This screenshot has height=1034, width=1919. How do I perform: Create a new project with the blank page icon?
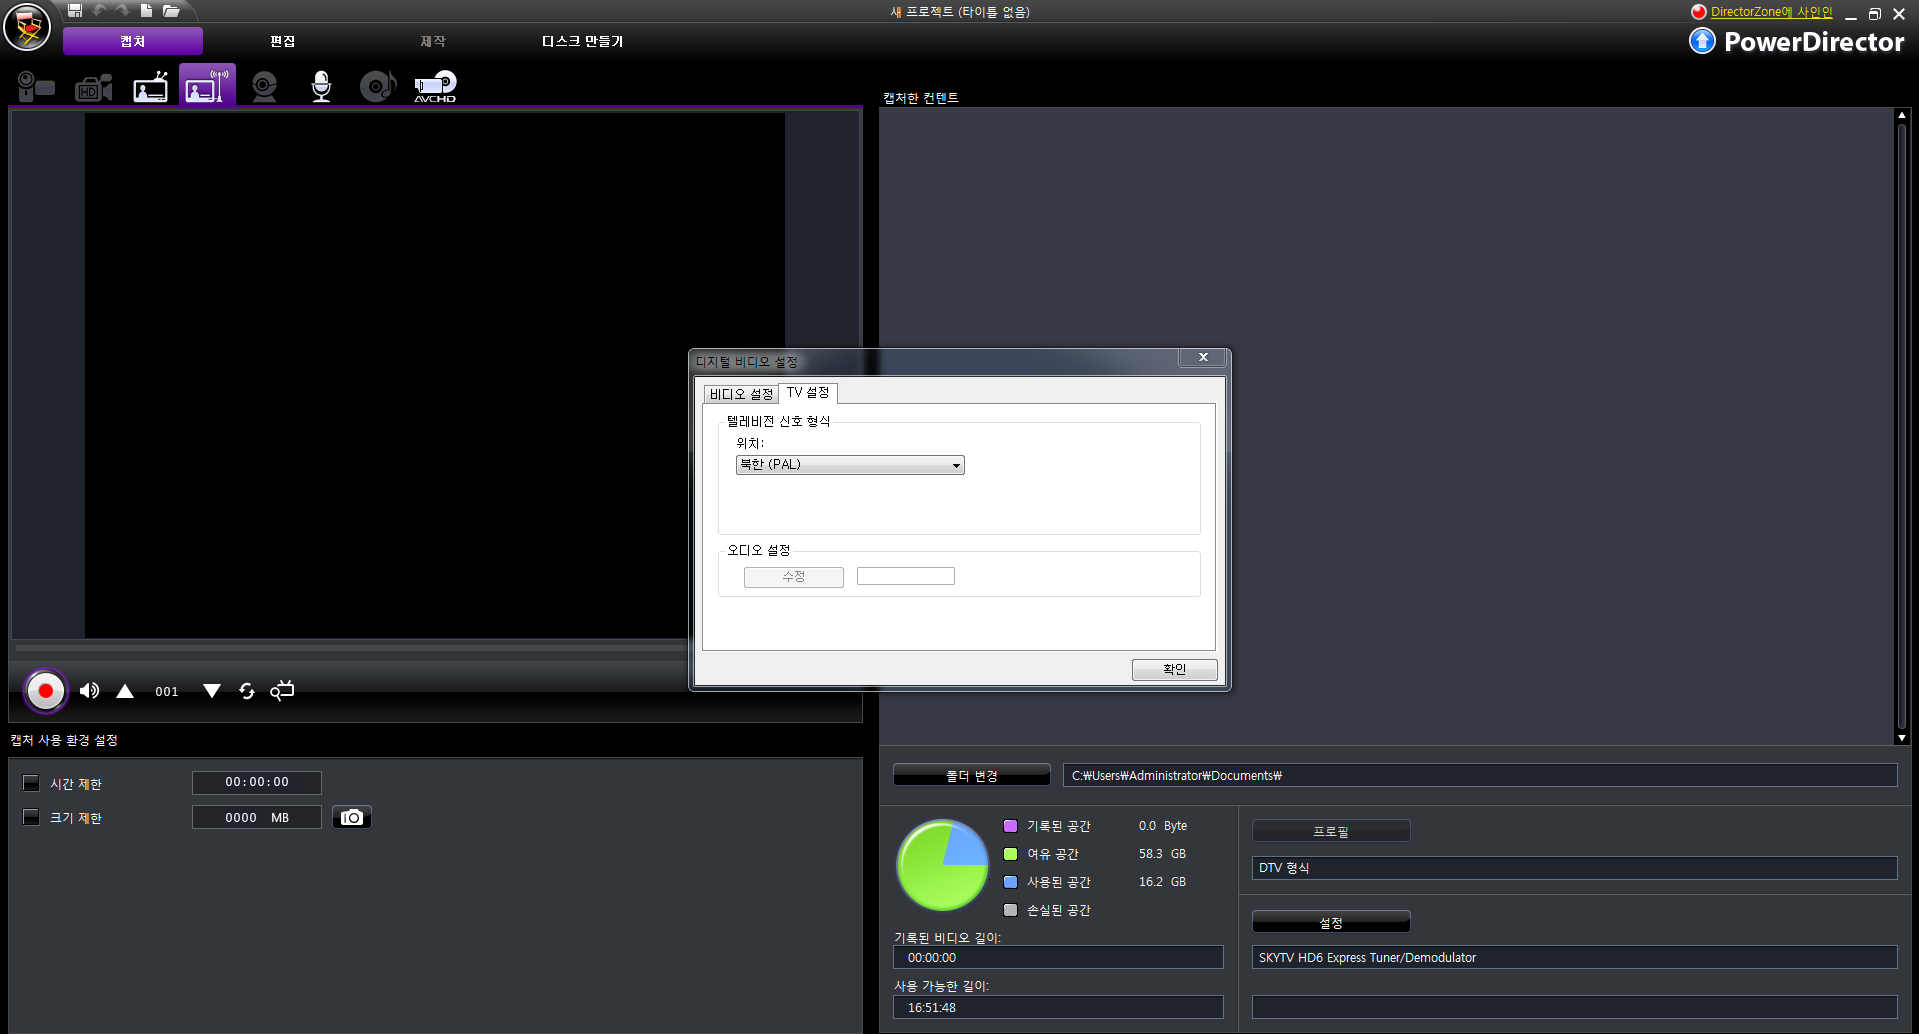[146, 11]
